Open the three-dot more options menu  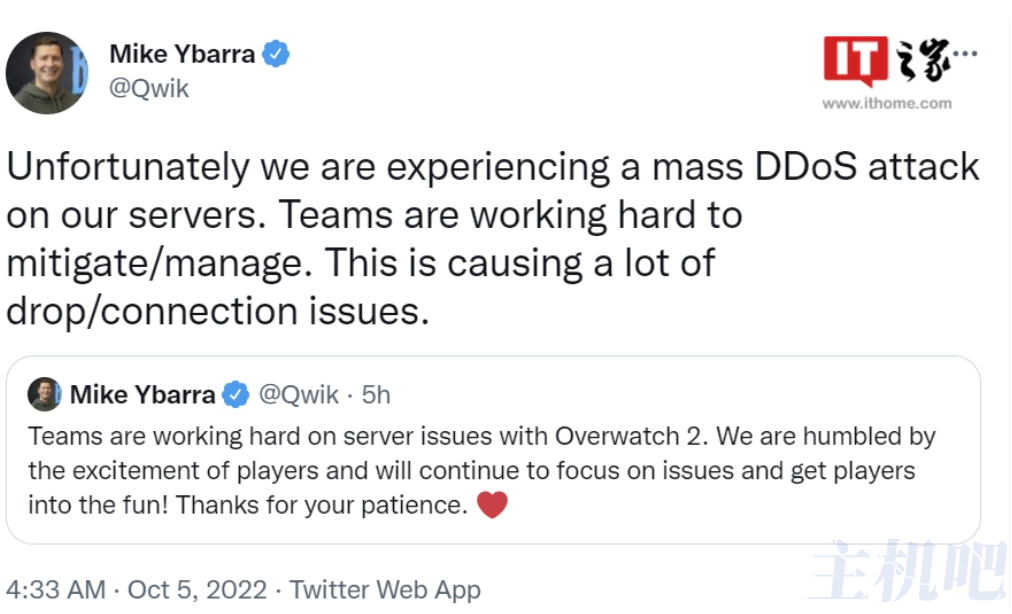965,54
